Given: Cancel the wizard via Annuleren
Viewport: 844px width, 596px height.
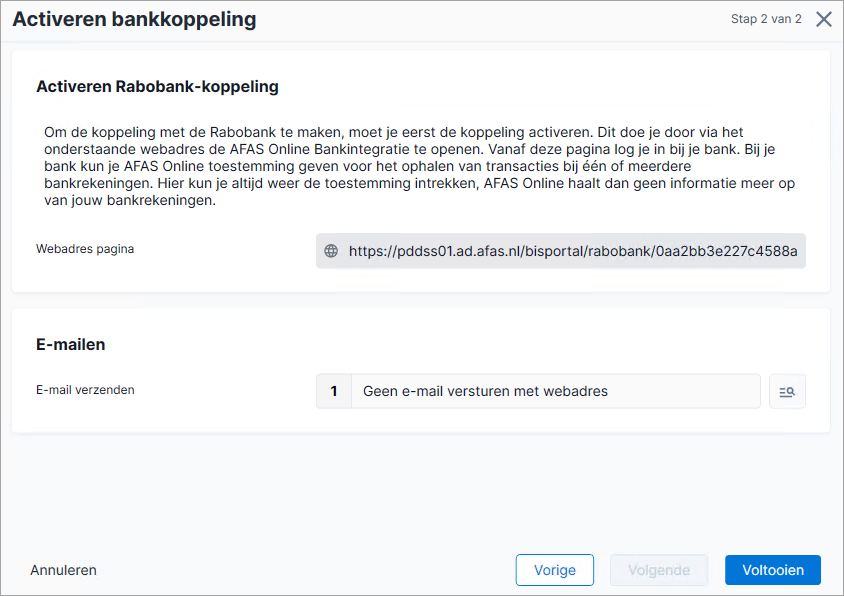Looking at the screenshot, I should click(x=64, y=570).
